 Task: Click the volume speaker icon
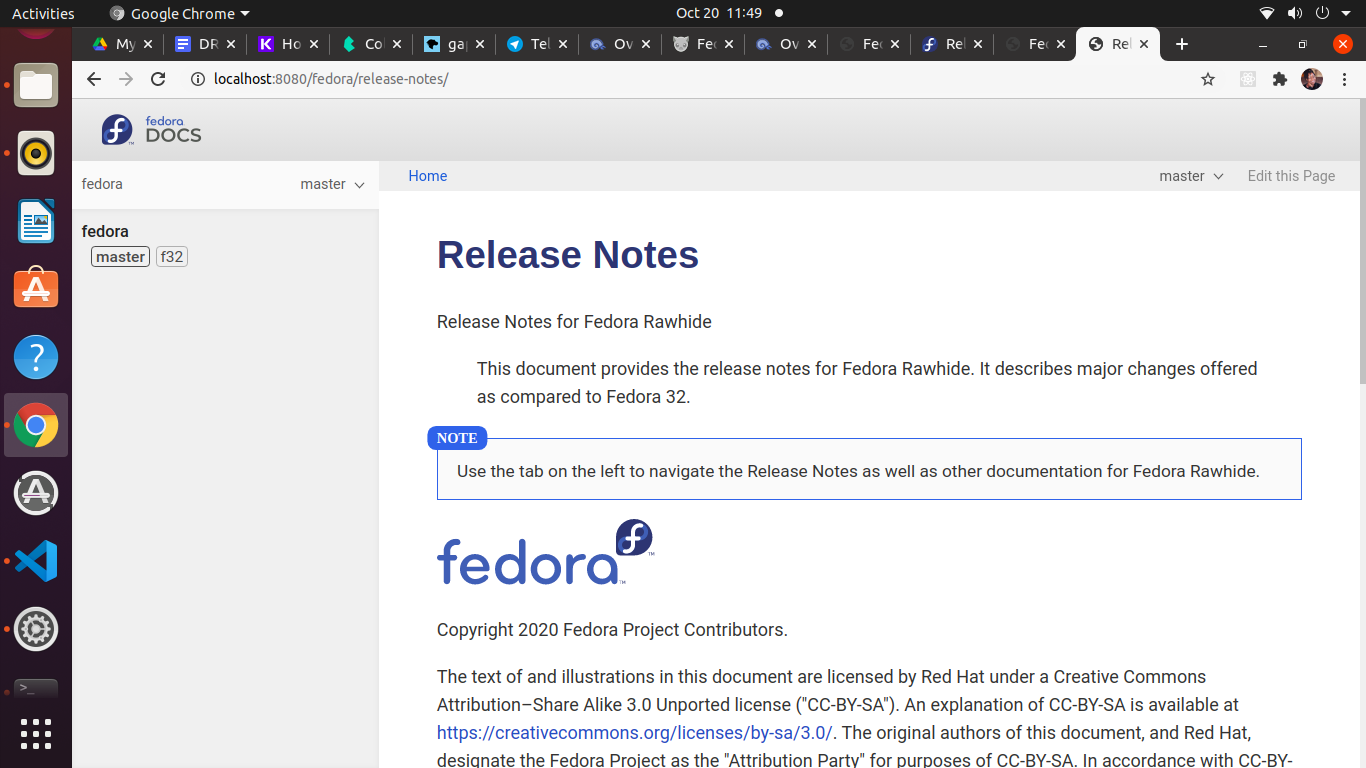point(1295,13)
